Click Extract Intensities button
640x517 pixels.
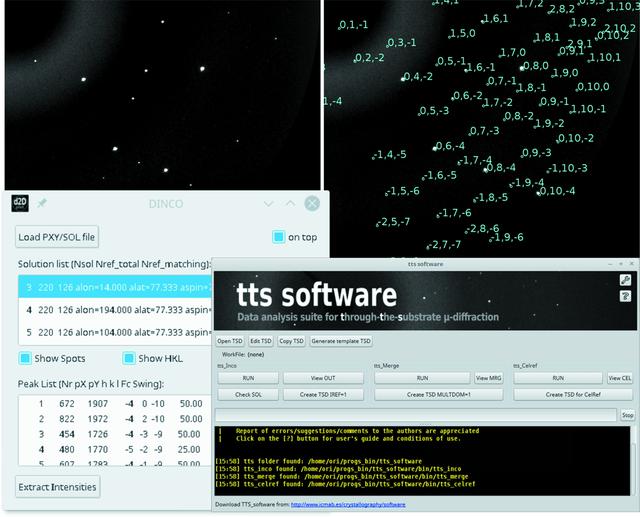(58, 487)
